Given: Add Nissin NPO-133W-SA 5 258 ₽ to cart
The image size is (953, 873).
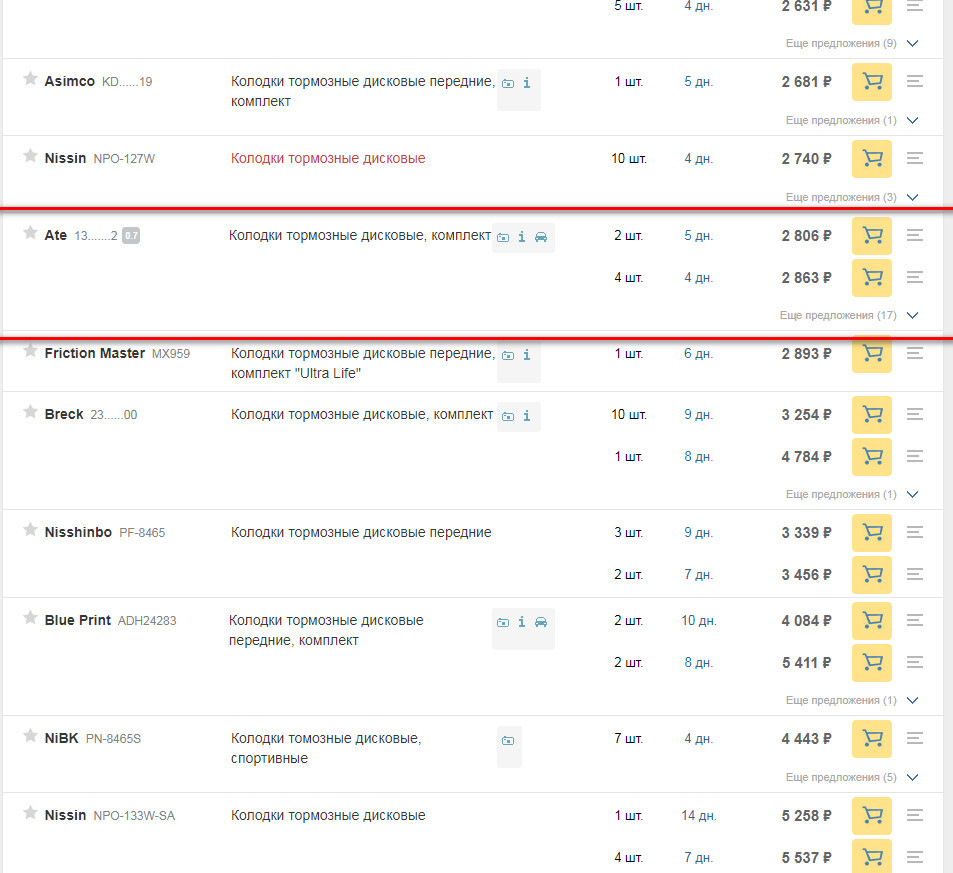Looking at the screenshot, I should tap(872, 816).
